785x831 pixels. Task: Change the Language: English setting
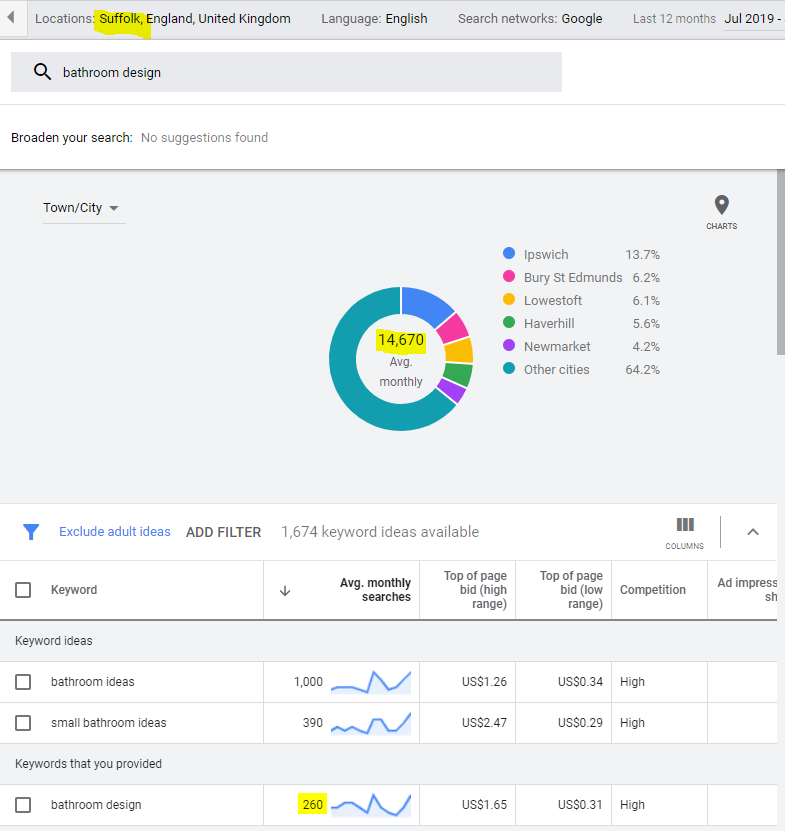374,19
